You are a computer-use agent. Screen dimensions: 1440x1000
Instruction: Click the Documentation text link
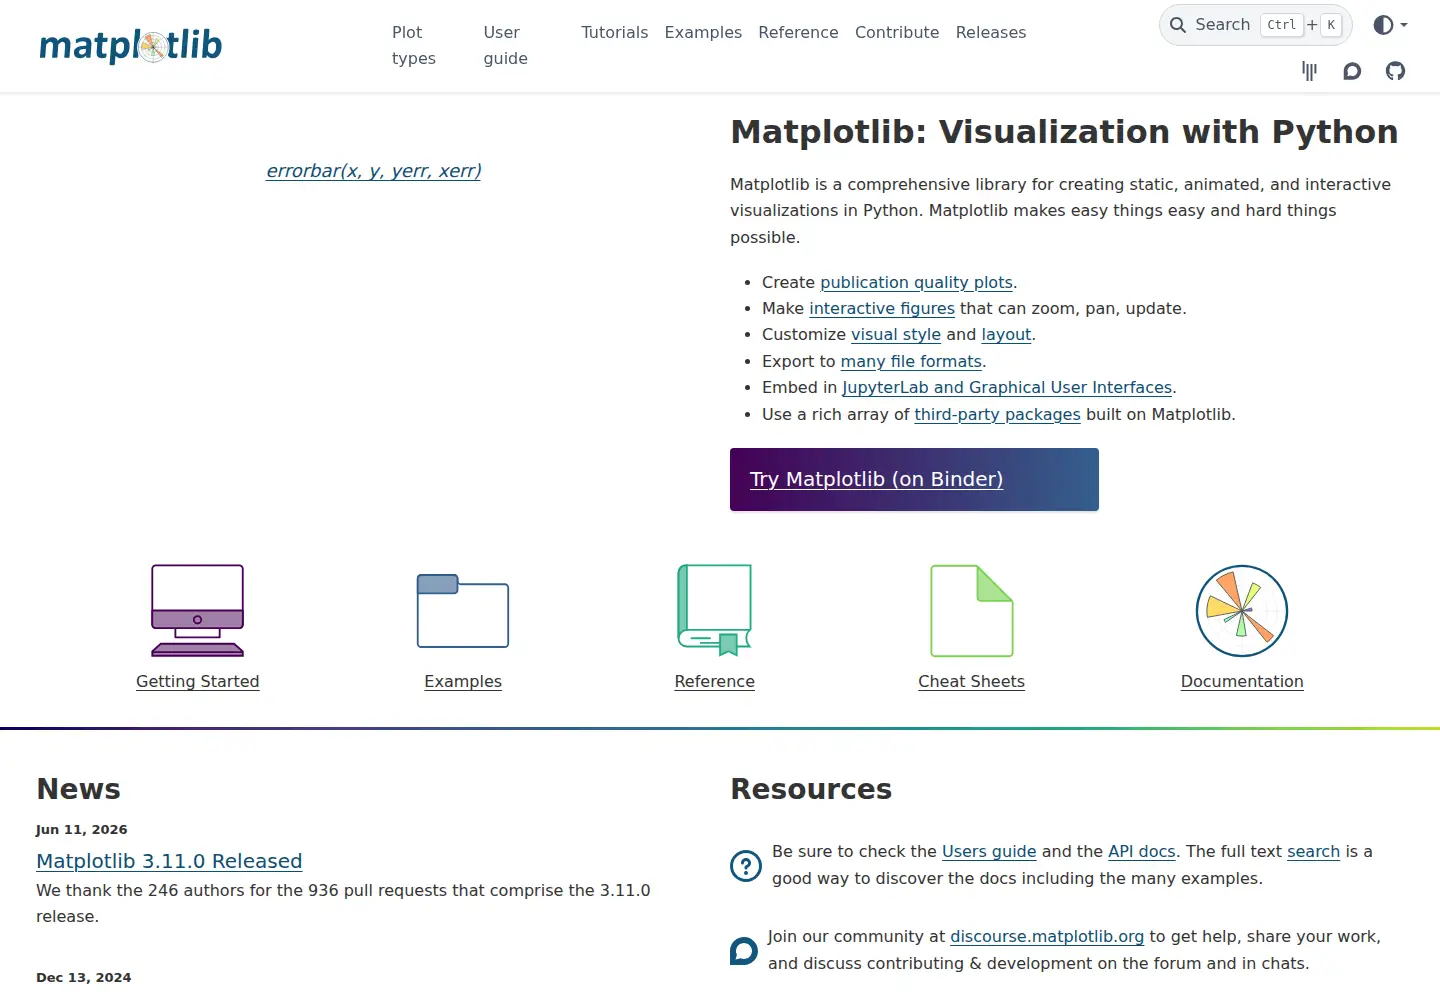click(x=1242, y=681)
